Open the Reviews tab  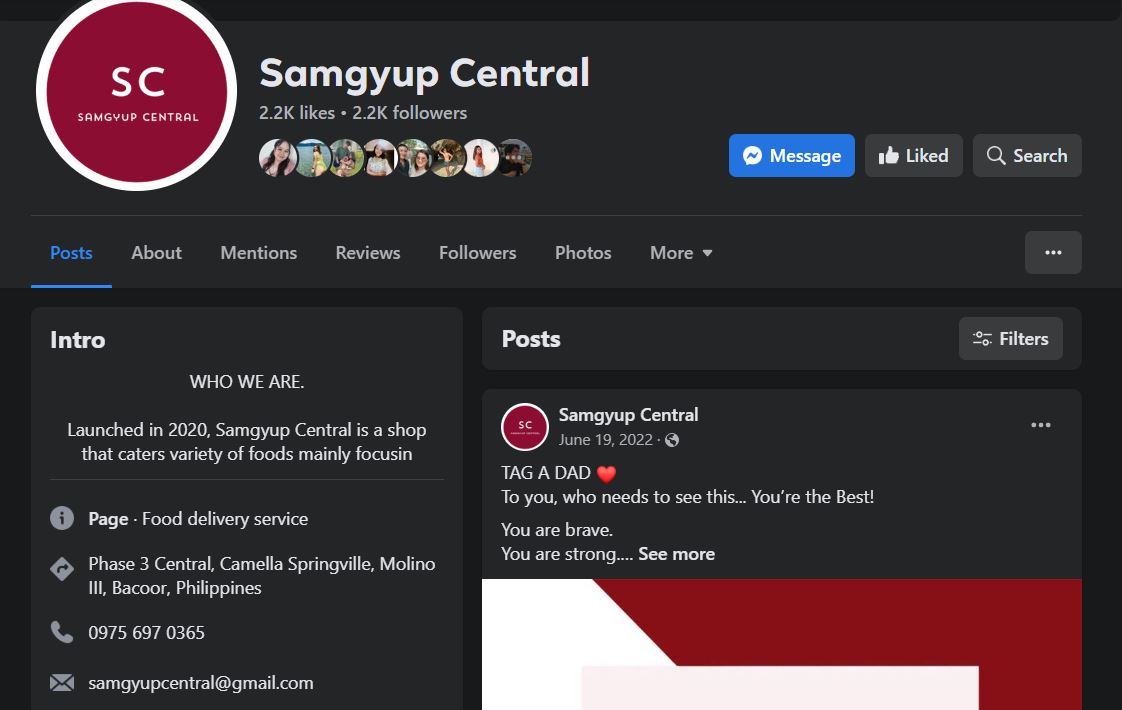point(368,253)
